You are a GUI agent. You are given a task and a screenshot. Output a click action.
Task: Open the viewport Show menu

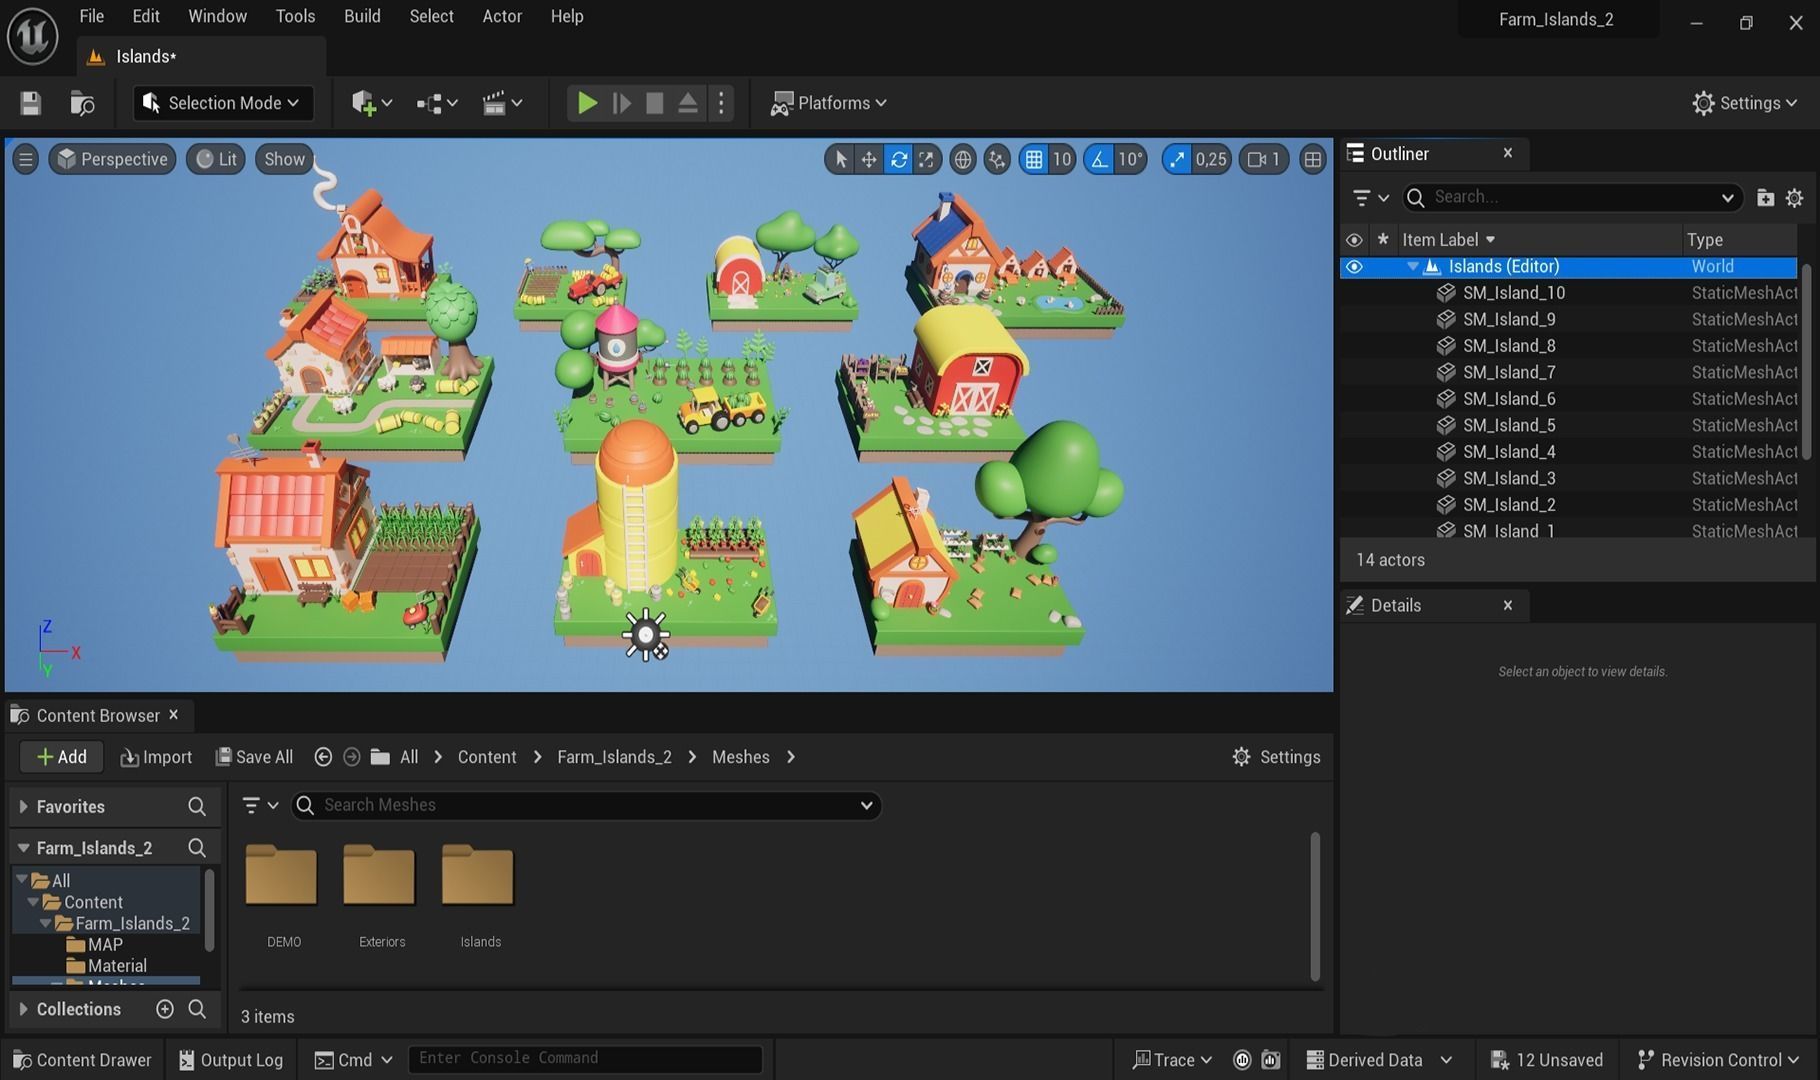pyautogui.click(x=284, y=159)
